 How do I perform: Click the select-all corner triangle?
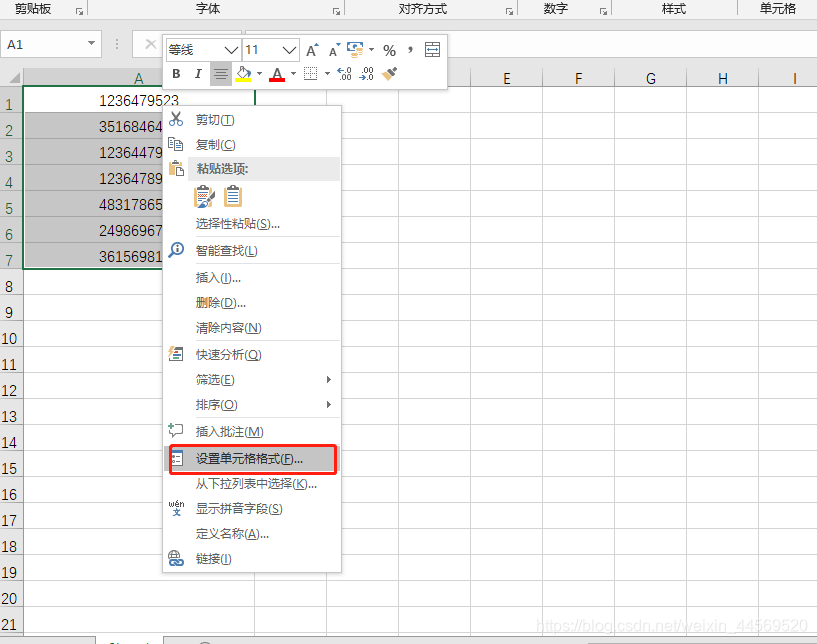(x=13, y=78)
